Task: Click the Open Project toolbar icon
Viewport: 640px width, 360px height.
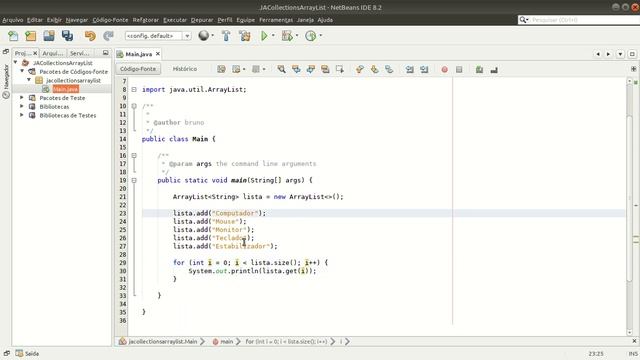Action: [49, 36]
